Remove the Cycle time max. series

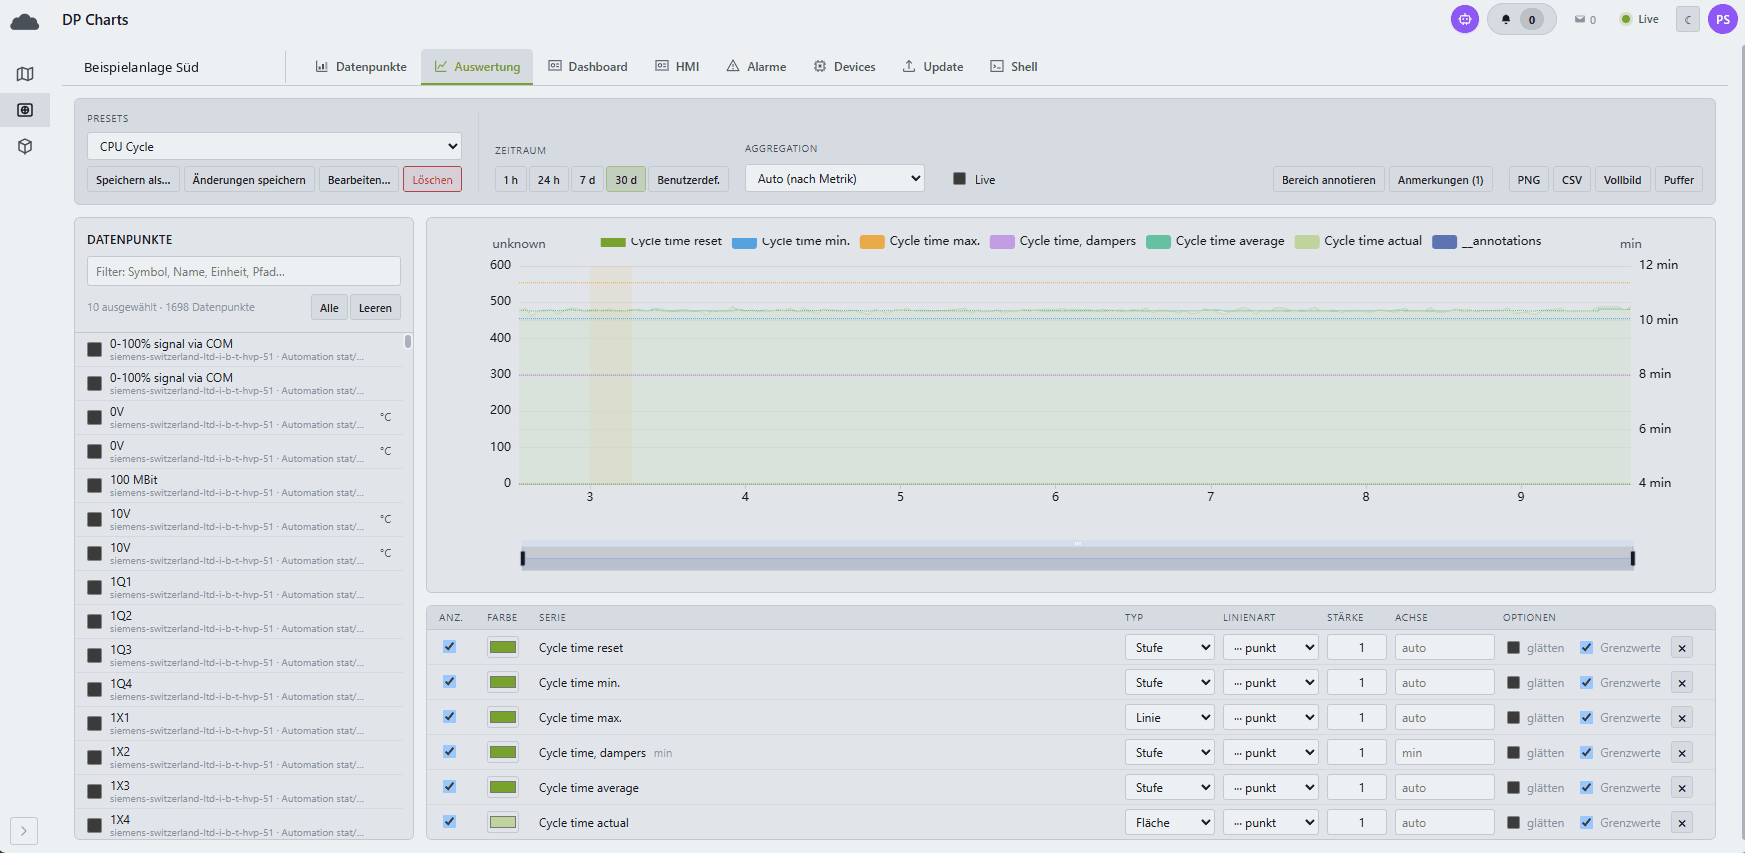pos(1682,718)
